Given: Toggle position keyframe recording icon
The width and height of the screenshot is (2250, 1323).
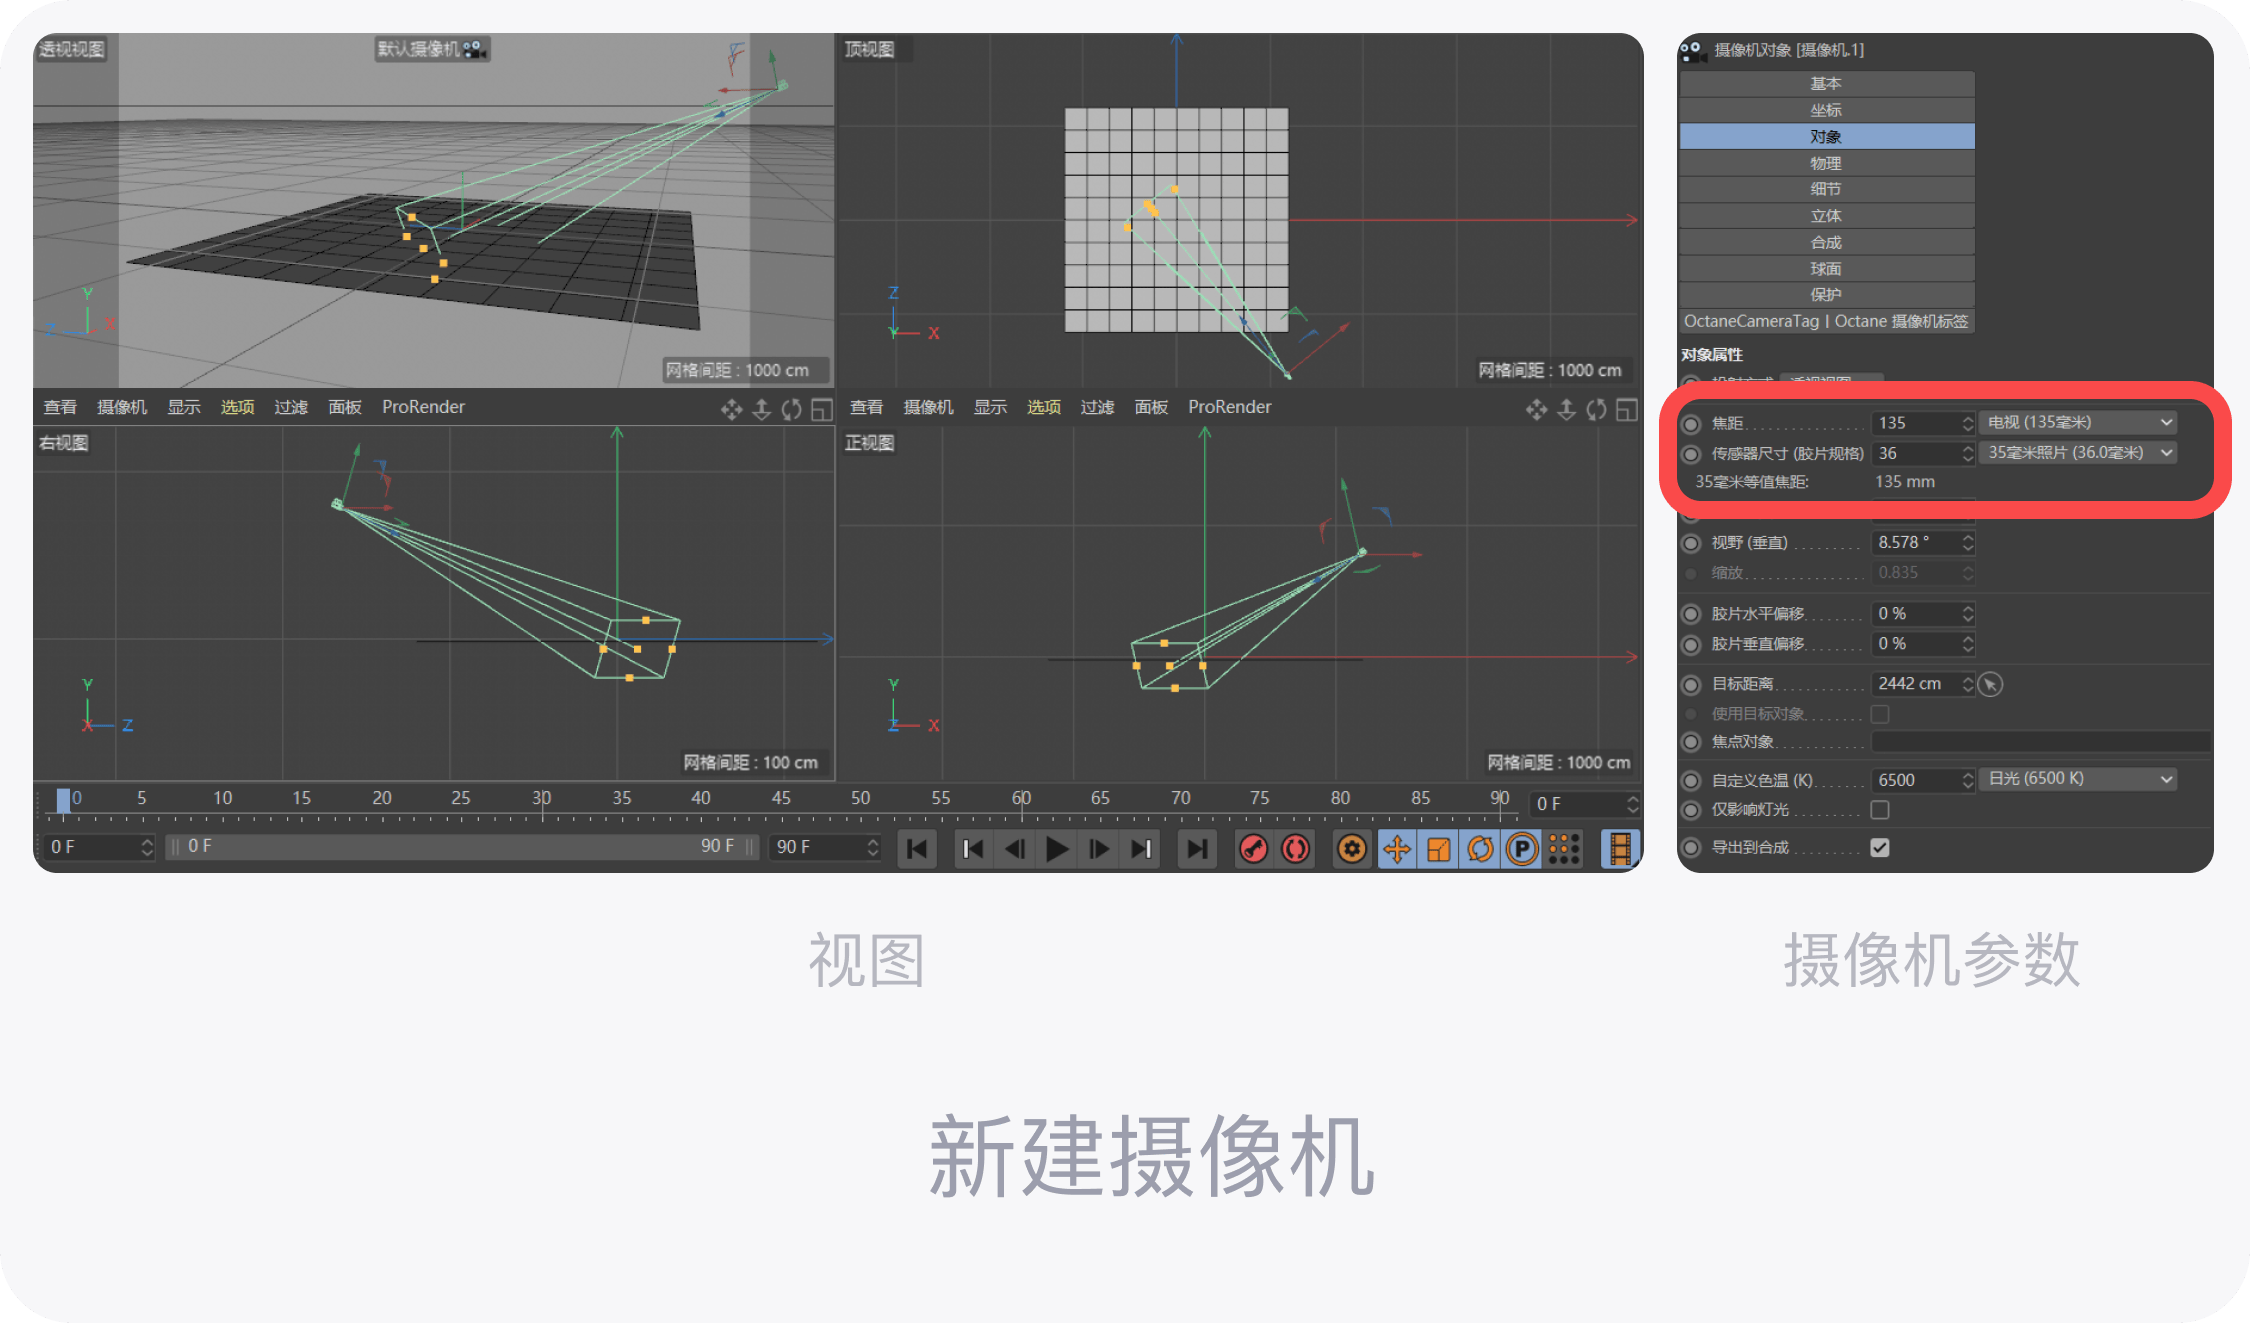Looking at the screenshot, I should pos(1397,849).
